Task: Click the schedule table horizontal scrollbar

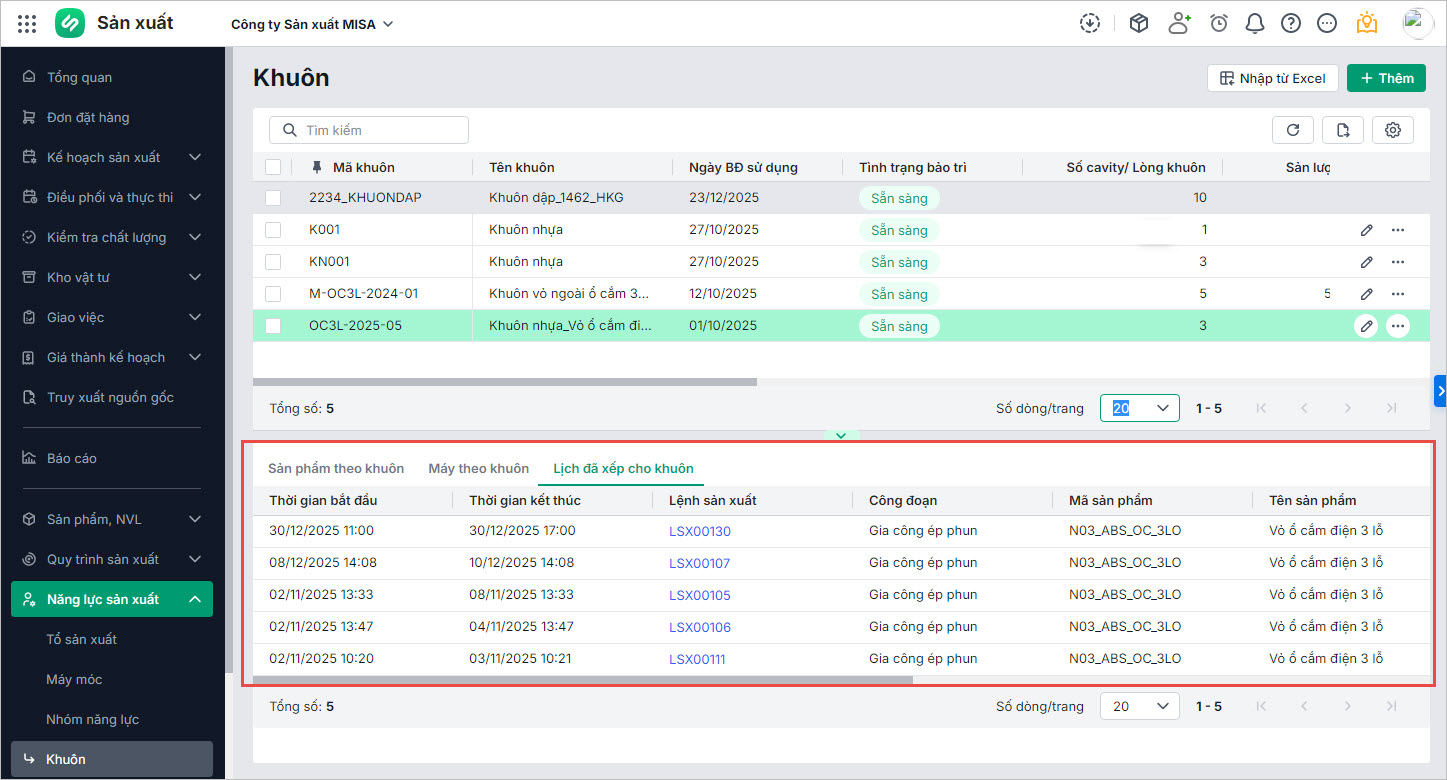Action: (583, 680)
